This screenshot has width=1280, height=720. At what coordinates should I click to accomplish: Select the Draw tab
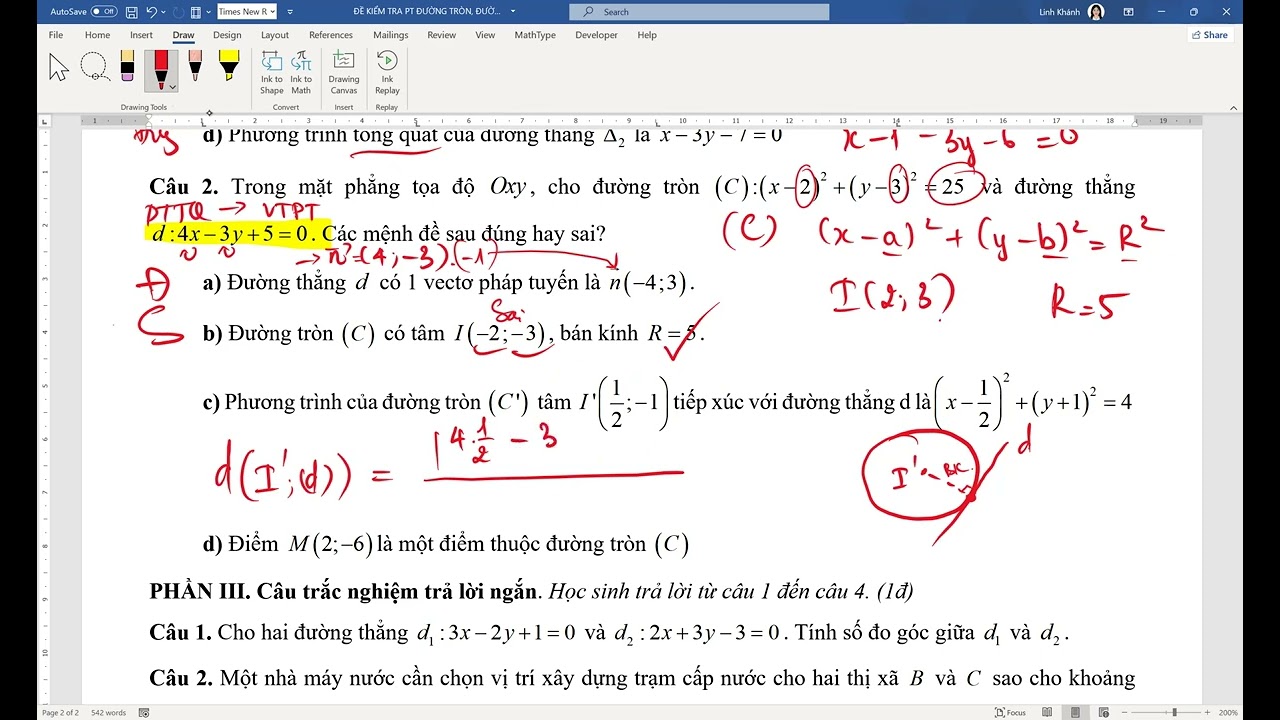(183, 35)
